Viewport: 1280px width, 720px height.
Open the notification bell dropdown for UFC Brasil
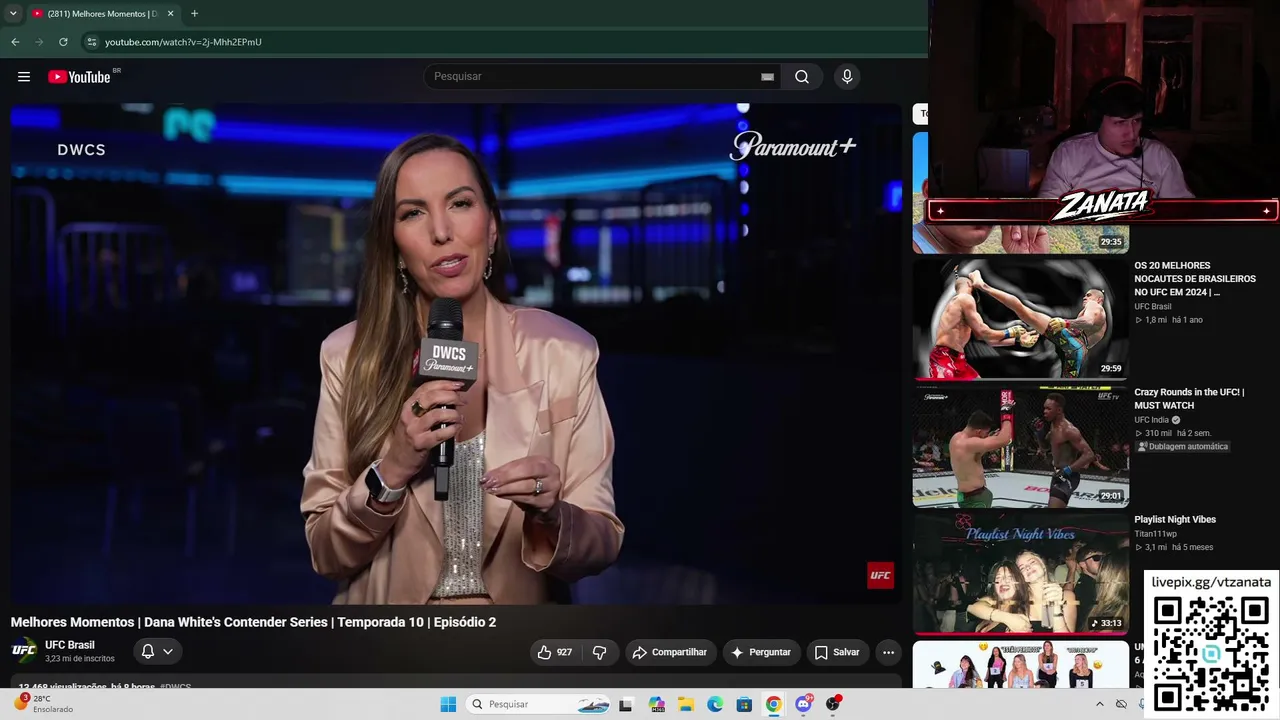click(157, 651)
